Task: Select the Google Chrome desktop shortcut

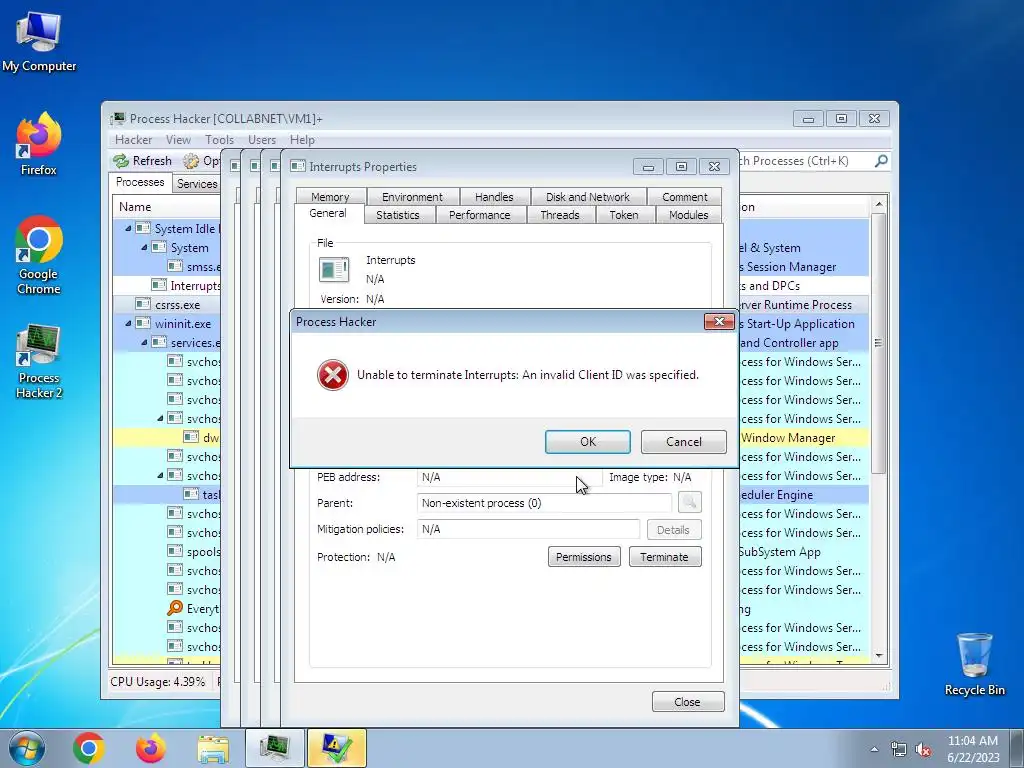Action: (39, 255)
